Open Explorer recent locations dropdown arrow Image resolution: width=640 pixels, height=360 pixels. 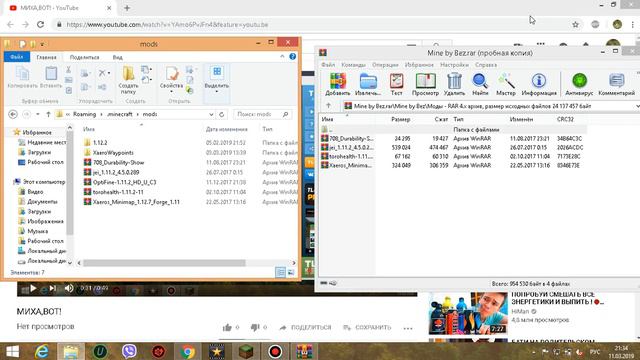click(38, 114)
